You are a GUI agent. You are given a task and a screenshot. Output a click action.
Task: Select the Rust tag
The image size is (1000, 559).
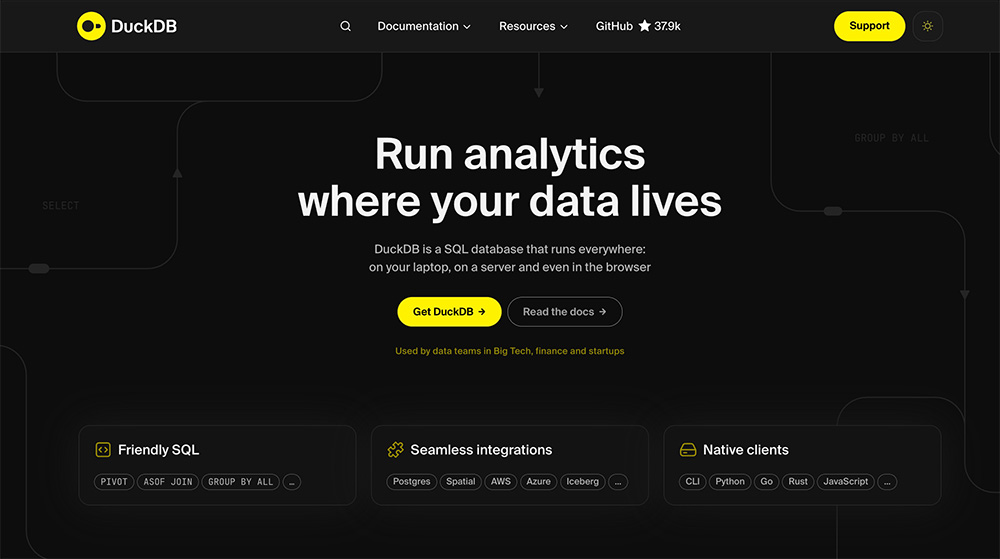tap(798, 482)
